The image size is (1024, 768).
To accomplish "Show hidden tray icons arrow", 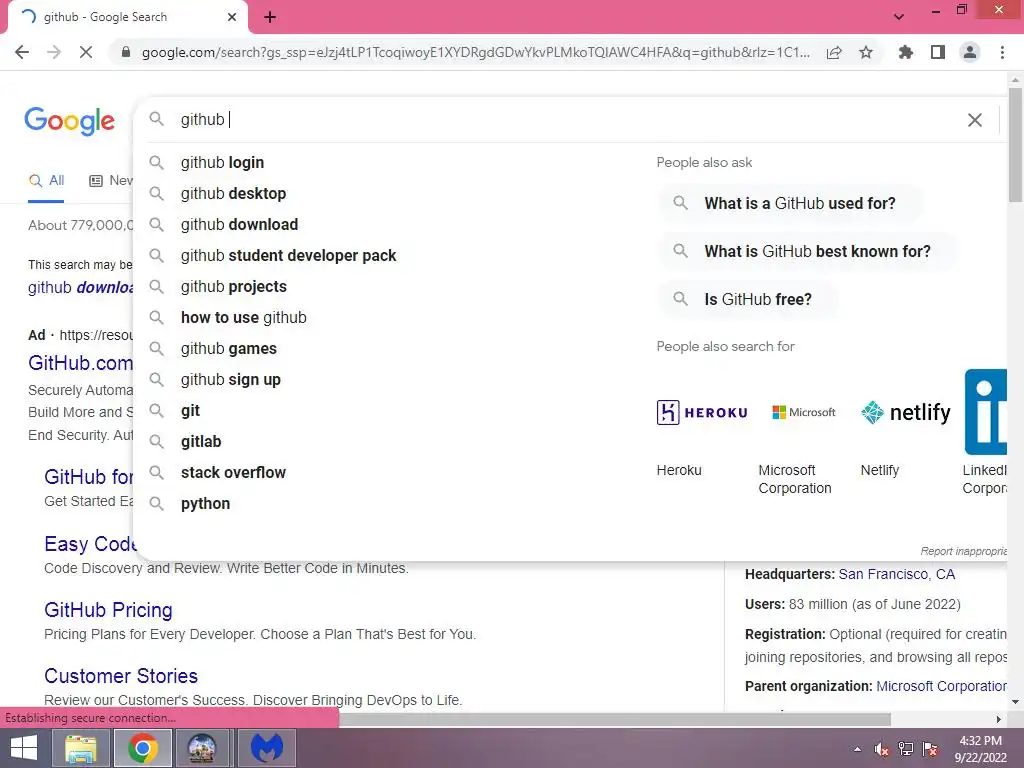I will pos(857,749).
